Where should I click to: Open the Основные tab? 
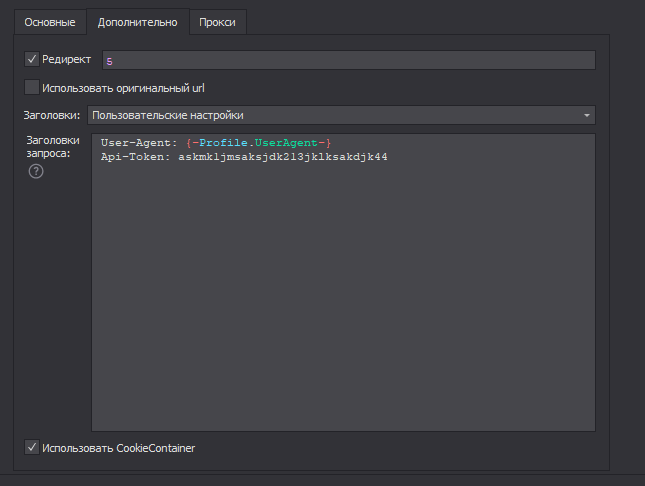pyautogui.click(x=50, y=22)
